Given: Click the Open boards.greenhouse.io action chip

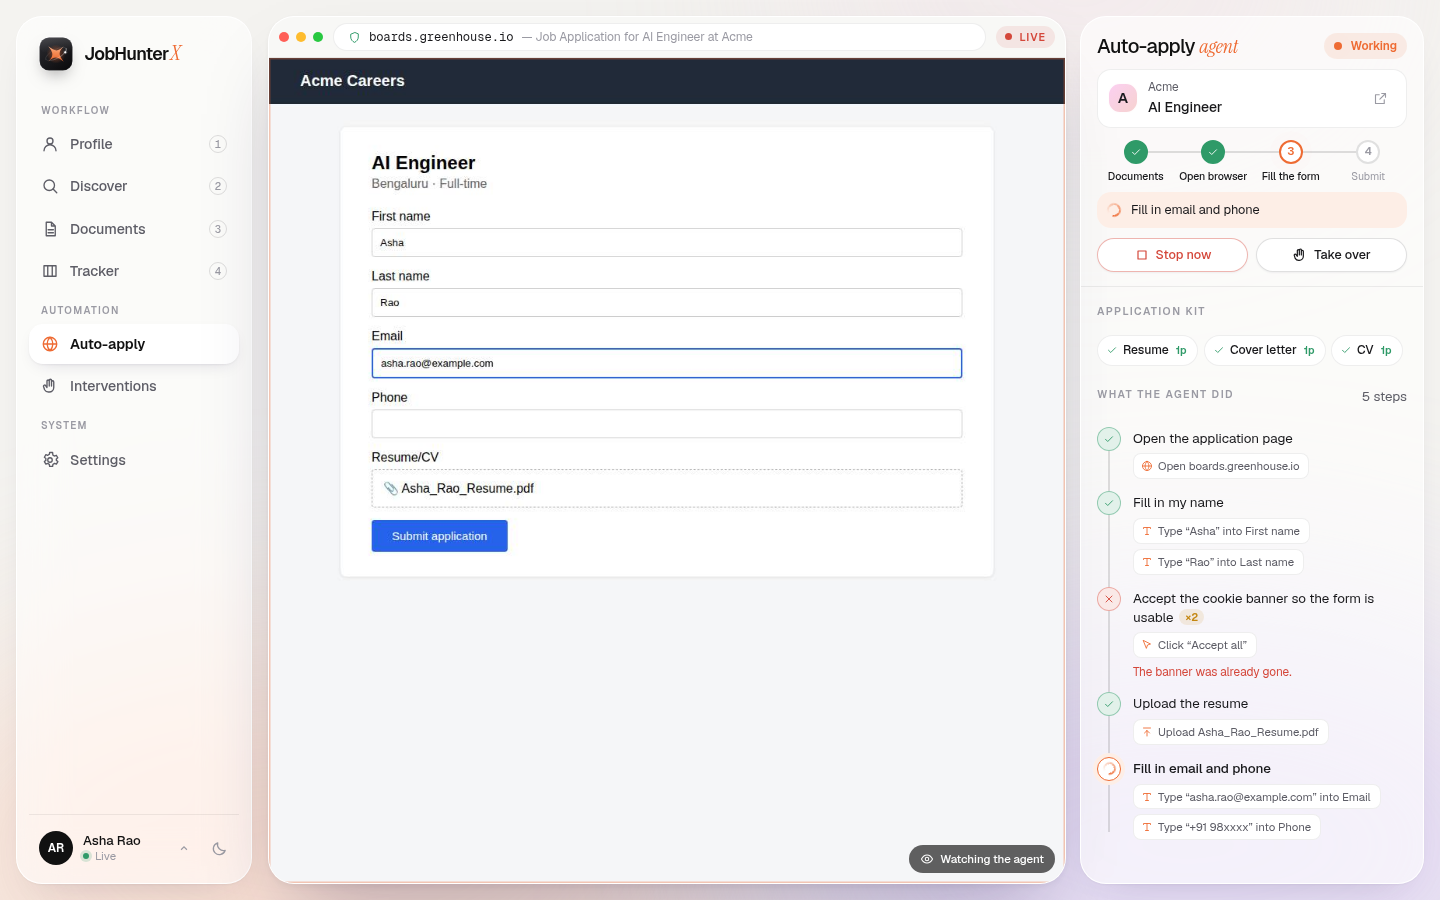Looking at the screenshot, I should 1220,466.
